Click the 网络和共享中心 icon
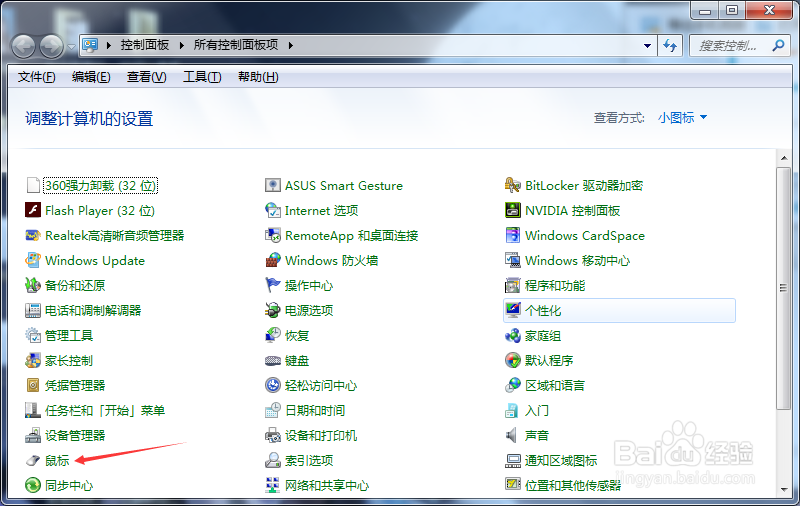The image size is (800, 506). pos(273,485)
